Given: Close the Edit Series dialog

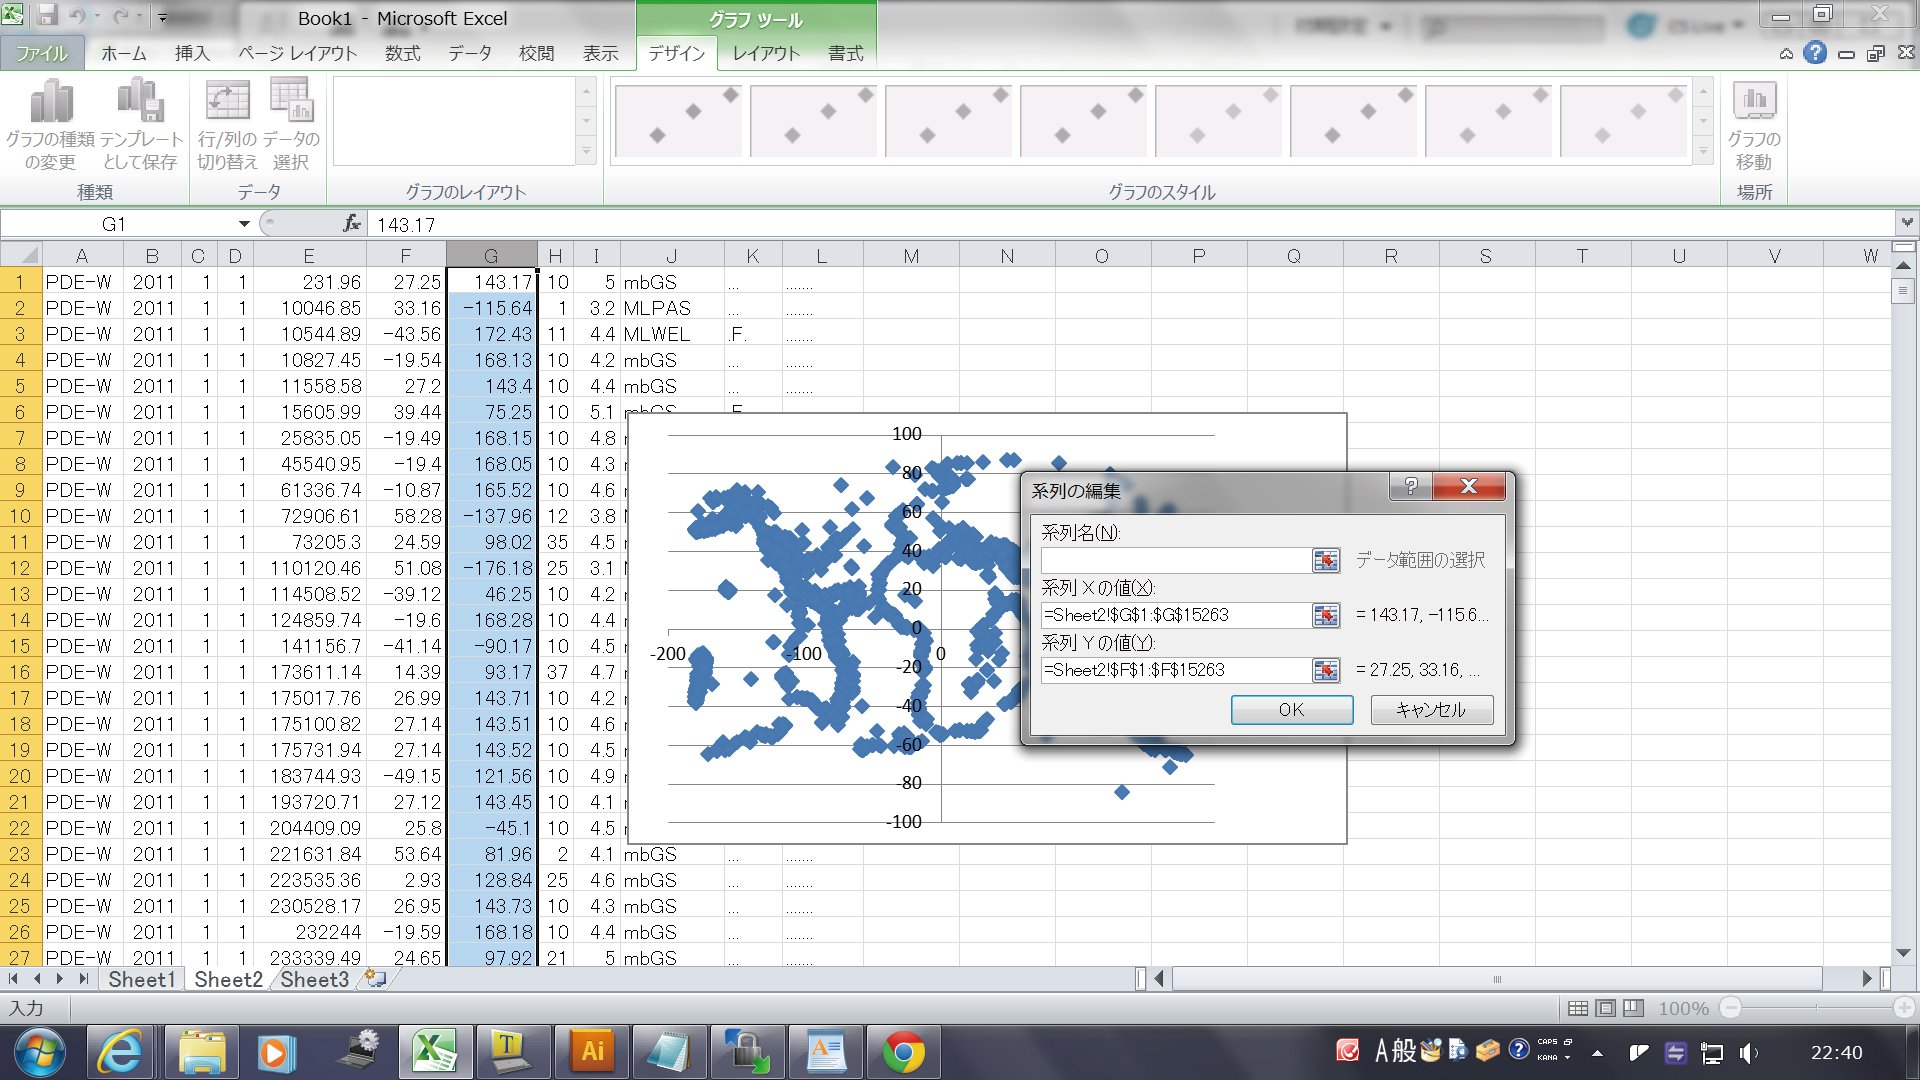Looking at the screenshot, I should 1468,486.
